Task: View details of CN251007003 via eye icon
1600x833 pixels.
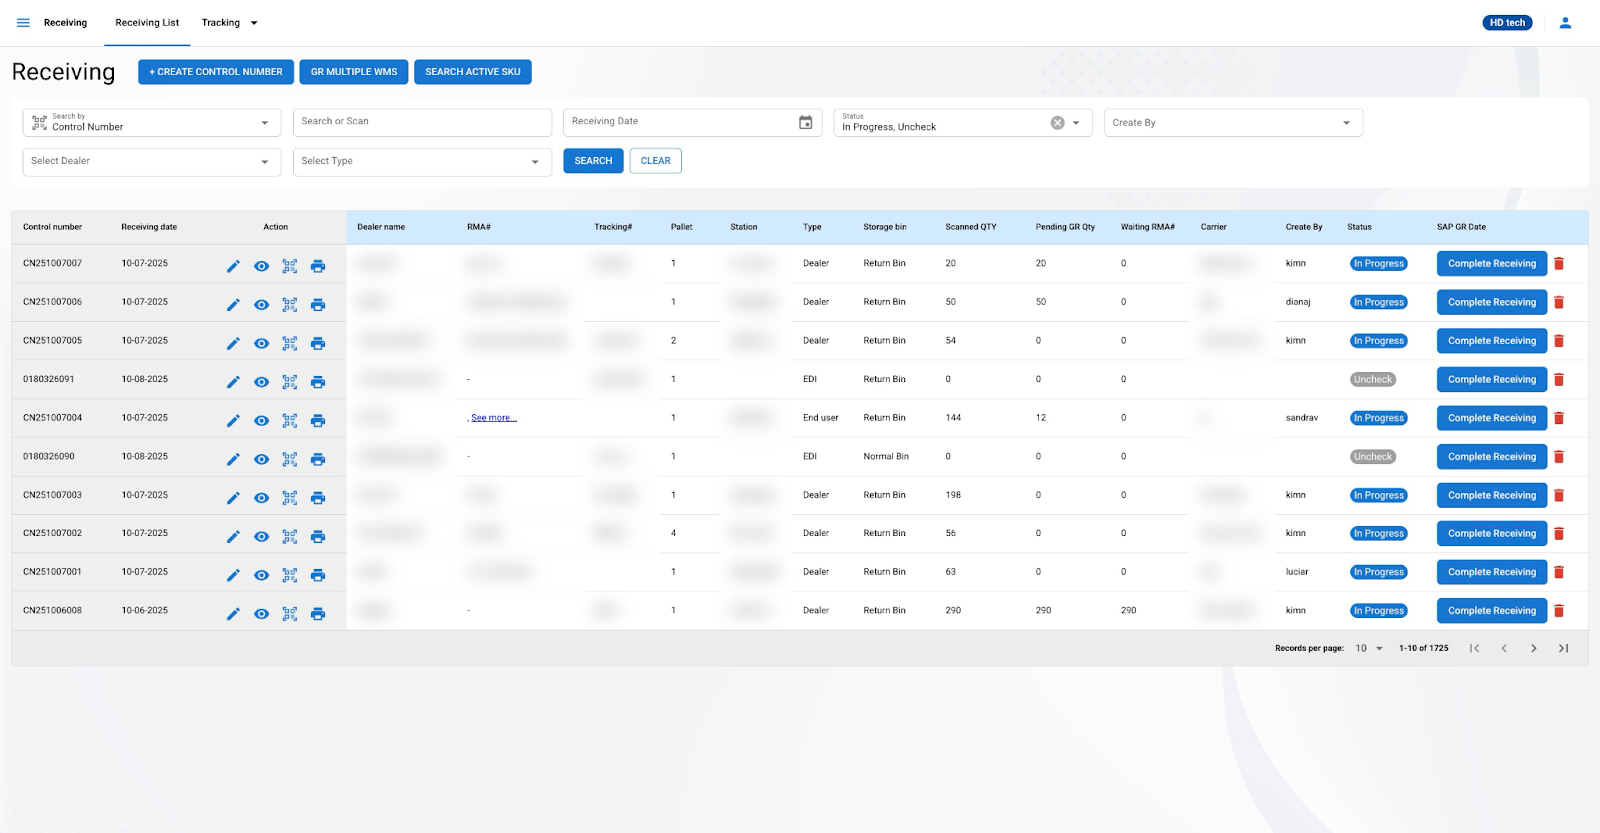Action: click(261, 498)
